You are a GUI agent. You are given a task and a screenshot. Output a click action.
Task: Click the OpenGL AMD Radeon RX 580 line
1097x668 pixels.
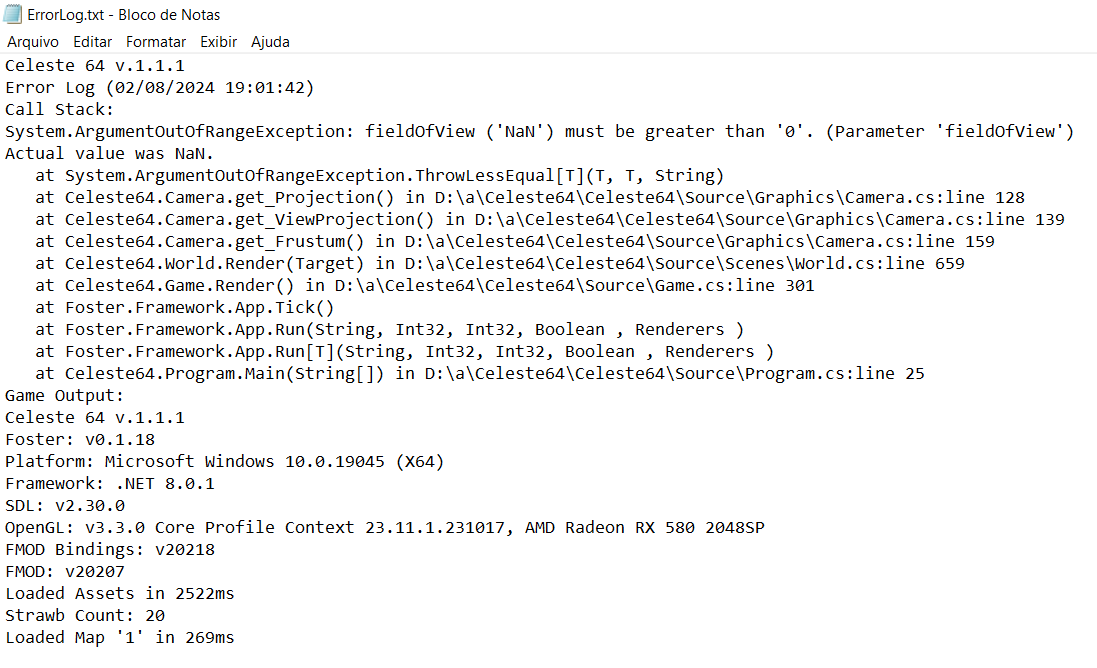click(385, 527)
